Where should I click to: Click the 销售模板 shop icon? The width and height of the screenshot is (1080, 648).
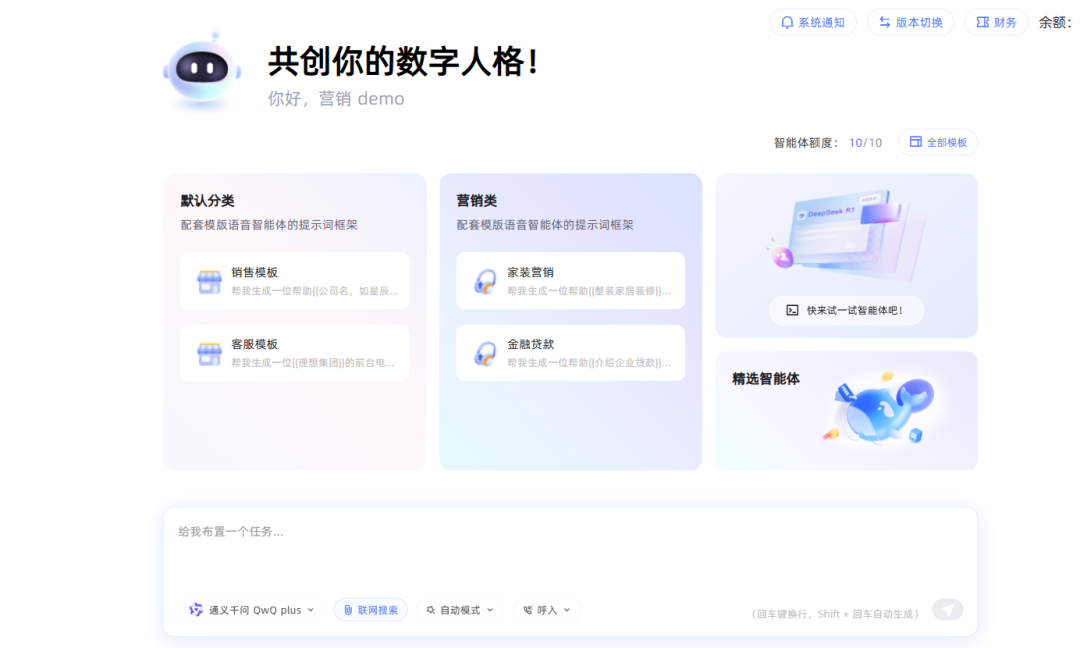pos(209,281)
